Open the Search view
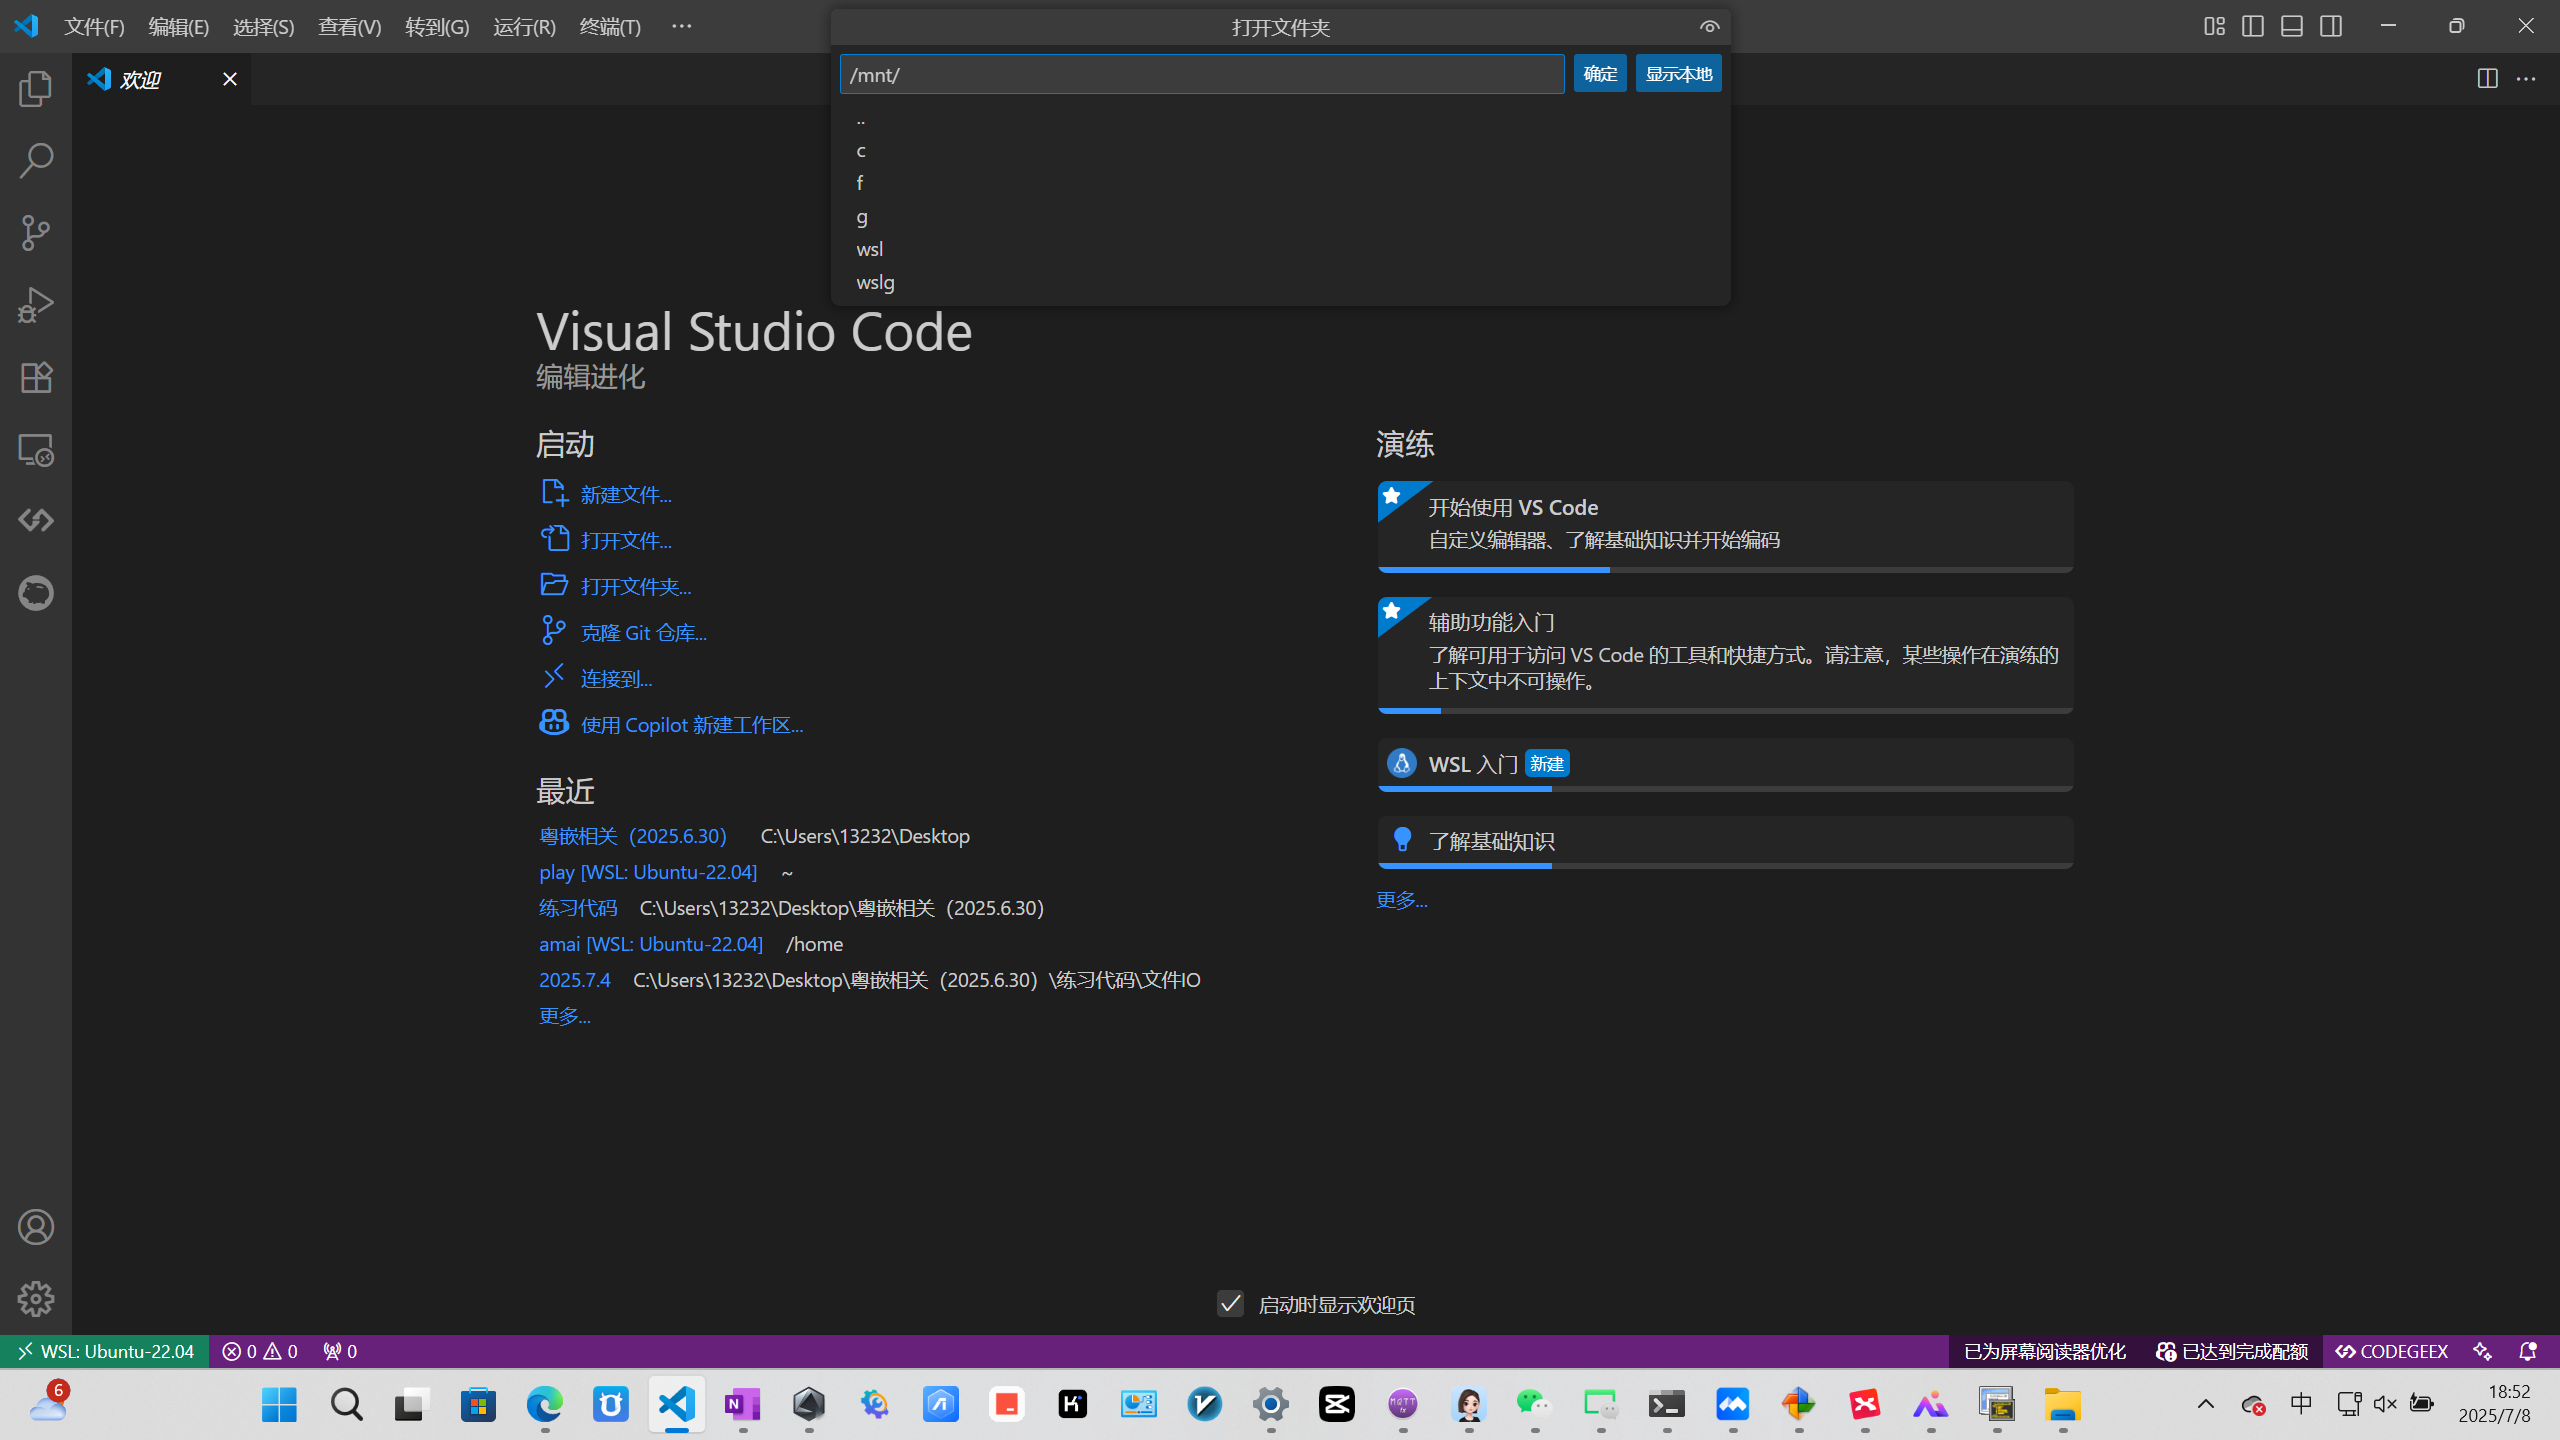The width and height of the screenshot is (2560, 1440). pos(35,160)
